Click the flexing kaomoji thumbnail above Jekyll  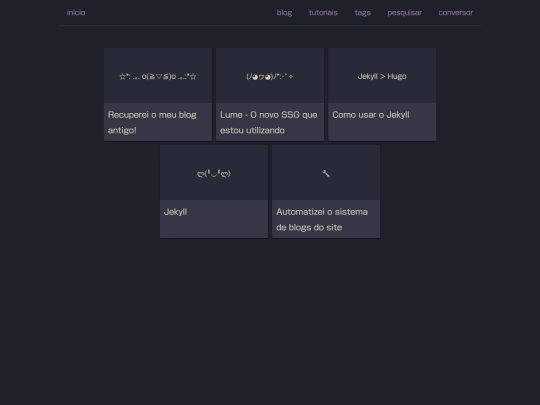pyautogui.click(x=214, y=173)
